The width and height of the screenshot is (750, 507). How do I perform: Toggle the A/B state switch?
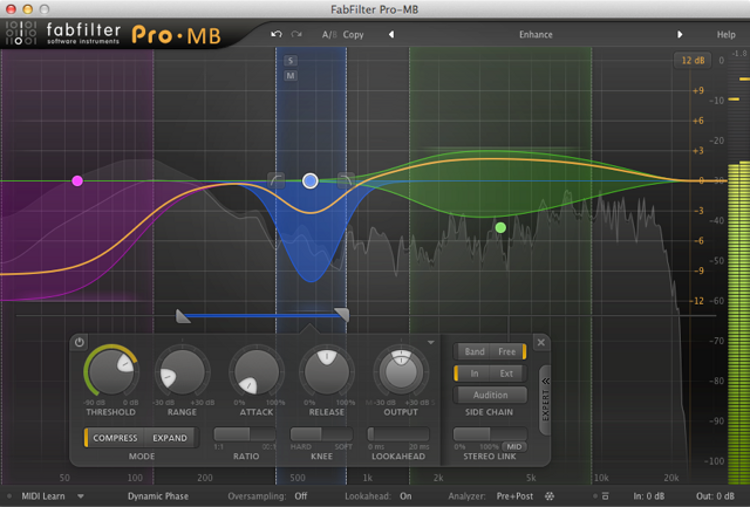pos(329,34)
